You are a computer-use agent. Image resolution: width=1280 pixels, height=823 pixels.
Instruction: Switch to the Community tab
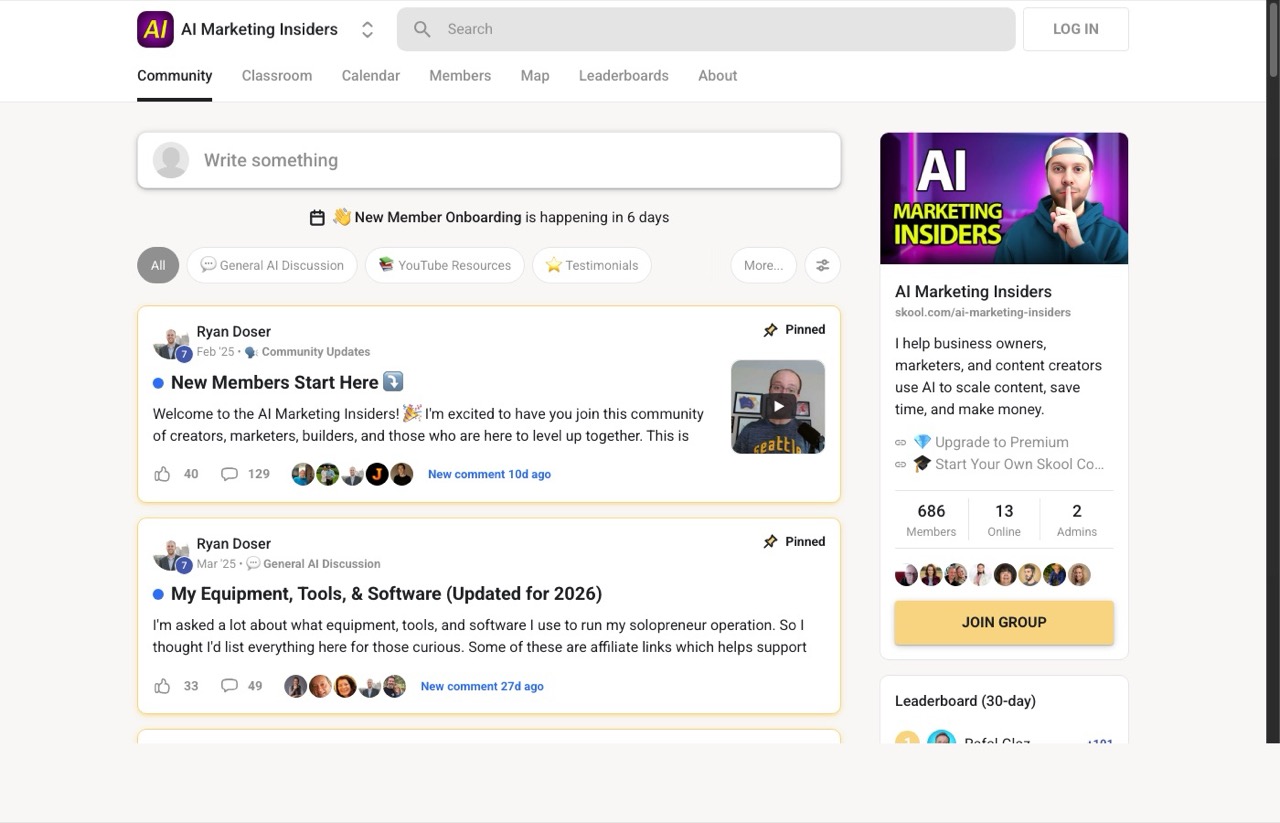pos(175,76)
